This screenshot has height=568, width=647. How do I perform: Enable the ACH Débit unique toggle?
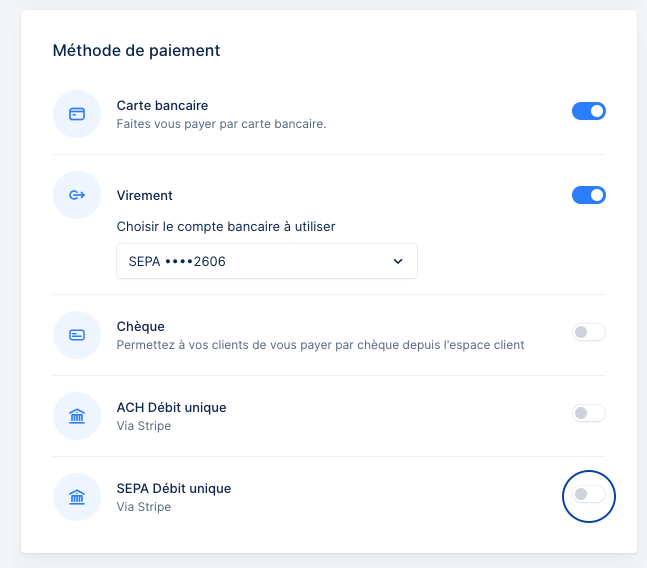click(x=588, y=413)
